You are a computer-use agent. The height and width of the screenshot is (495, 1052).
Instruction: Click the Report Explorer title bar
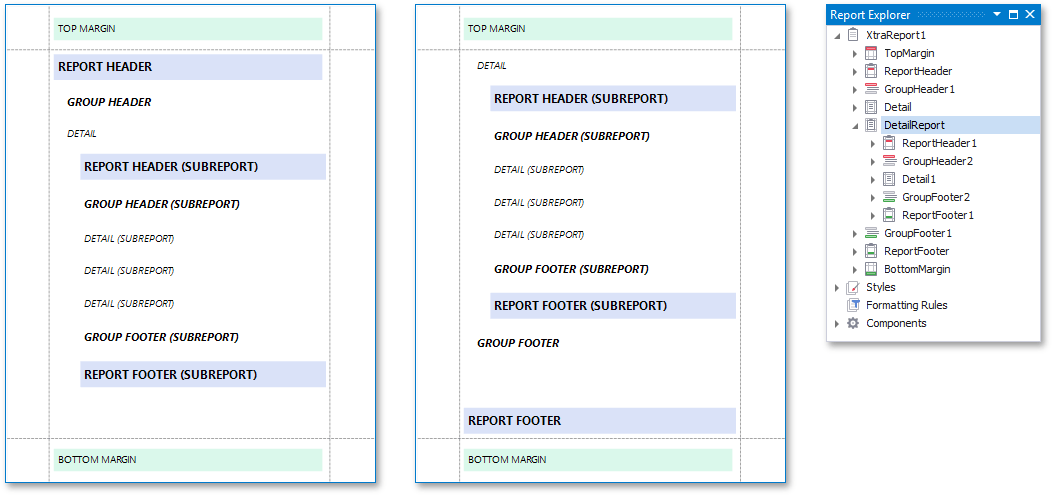pyautogui.click(x=933, y=15)
